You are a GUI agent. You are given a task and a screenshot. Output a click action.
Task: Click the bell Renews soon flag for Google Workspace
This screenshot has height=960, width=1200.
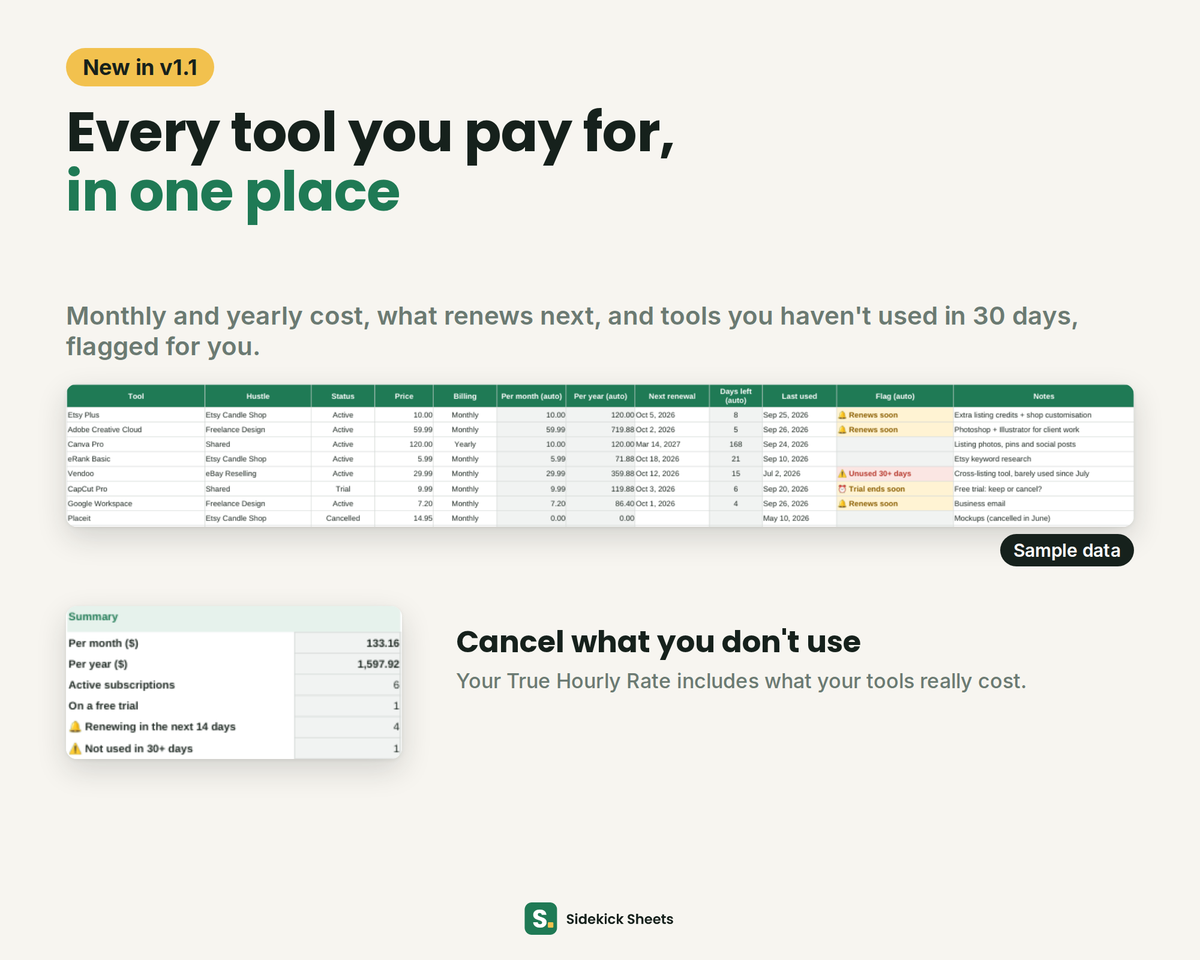point(894,504)
